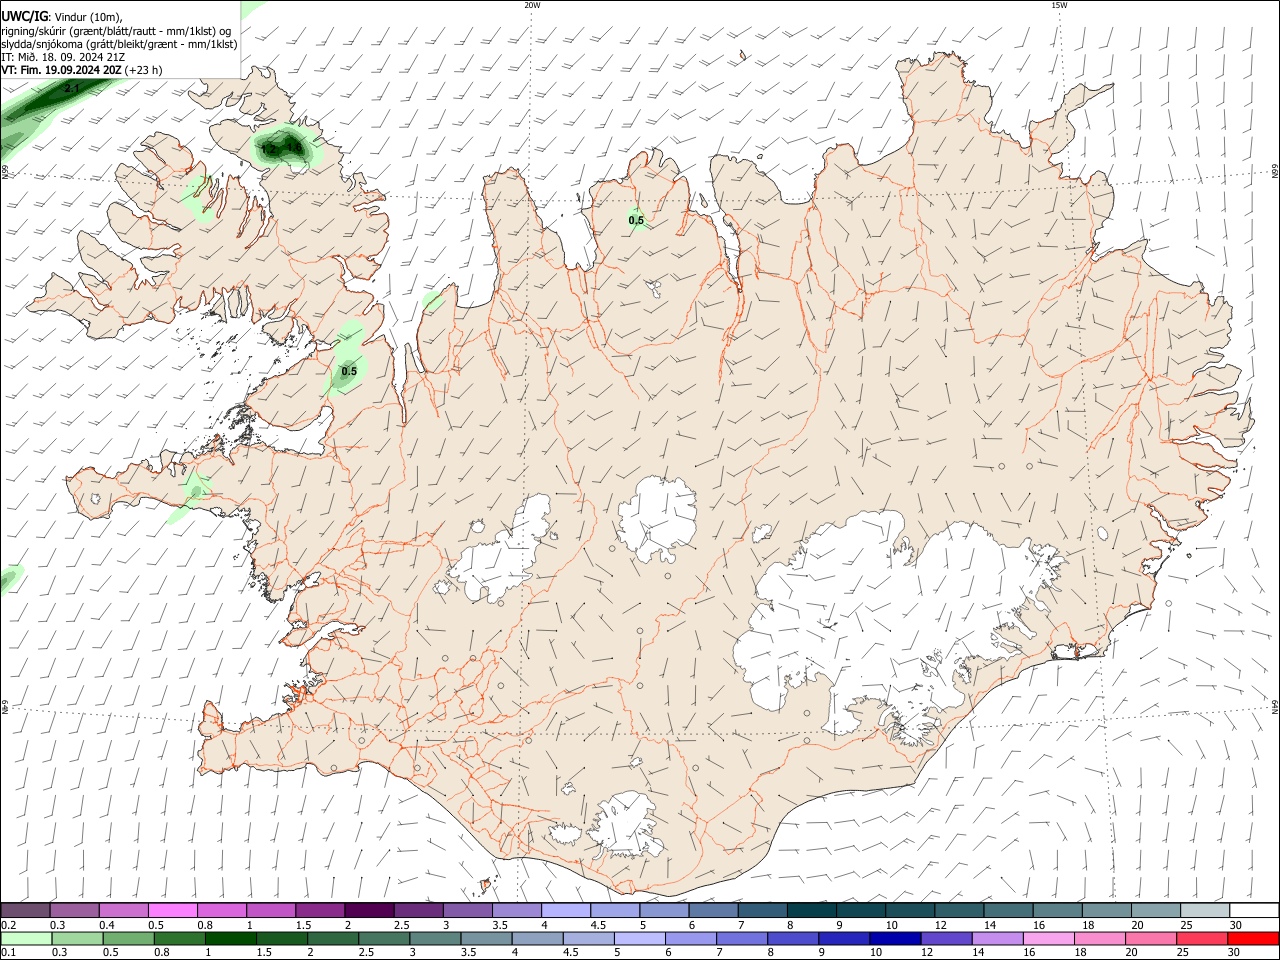Select the bright red 30 rain swatch

click(x=1253, y=938)
